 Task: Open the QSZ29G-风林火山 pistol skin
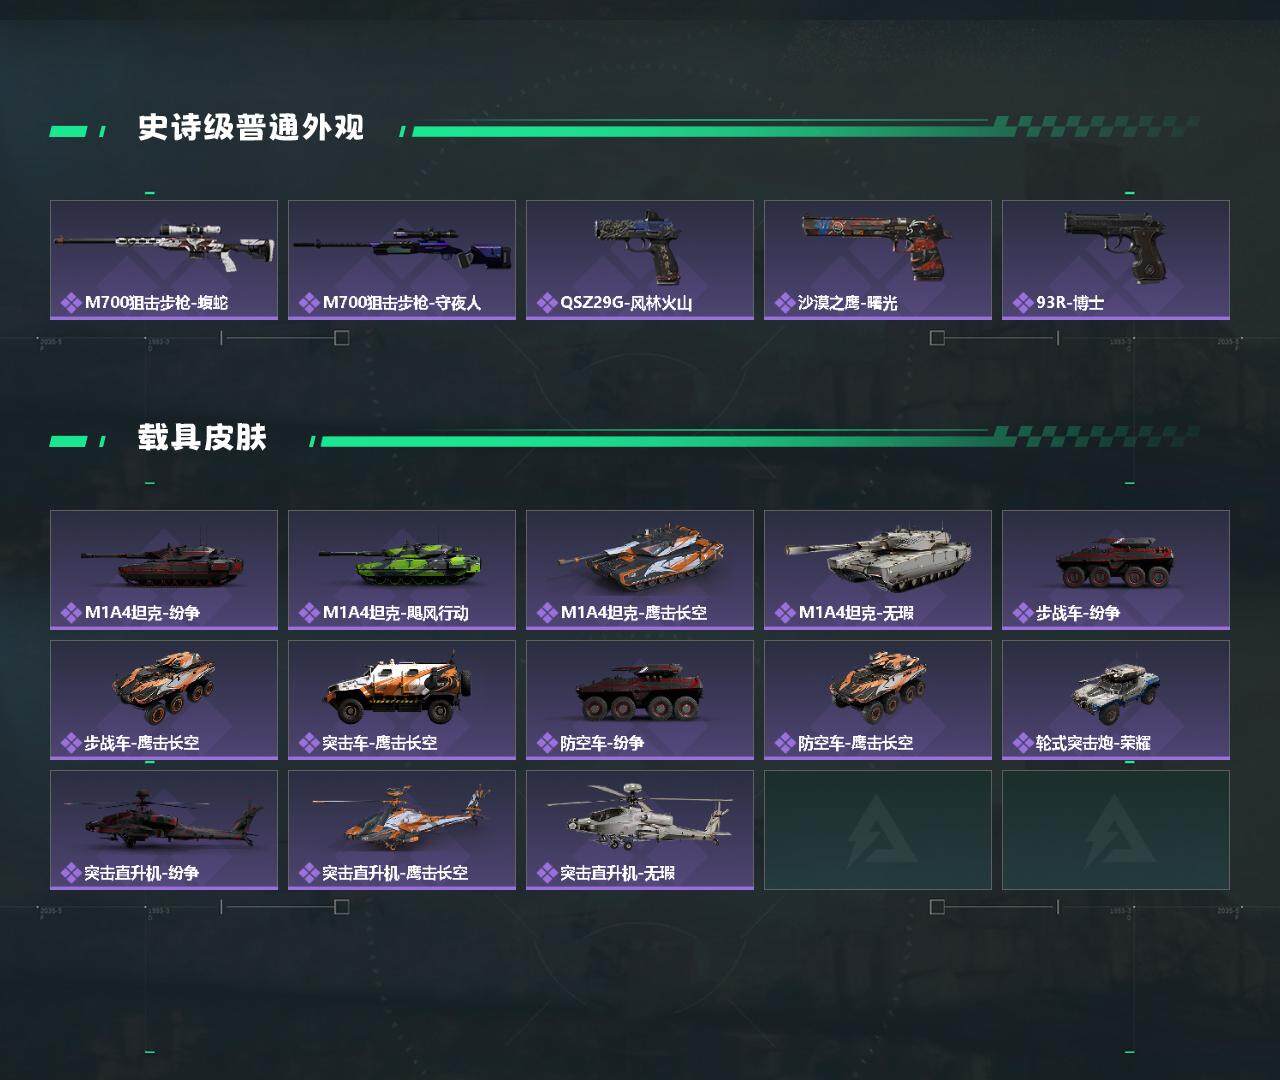640,260
